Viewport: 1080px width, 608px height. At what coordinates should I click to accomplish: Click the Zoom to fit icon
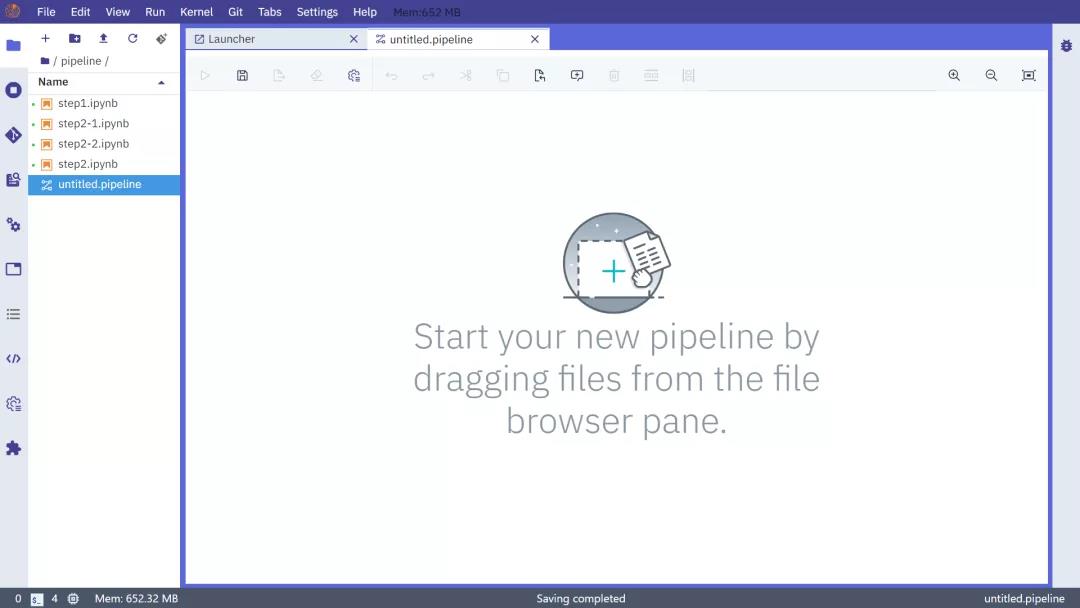pyautogui.click(x=1028, y=76)
